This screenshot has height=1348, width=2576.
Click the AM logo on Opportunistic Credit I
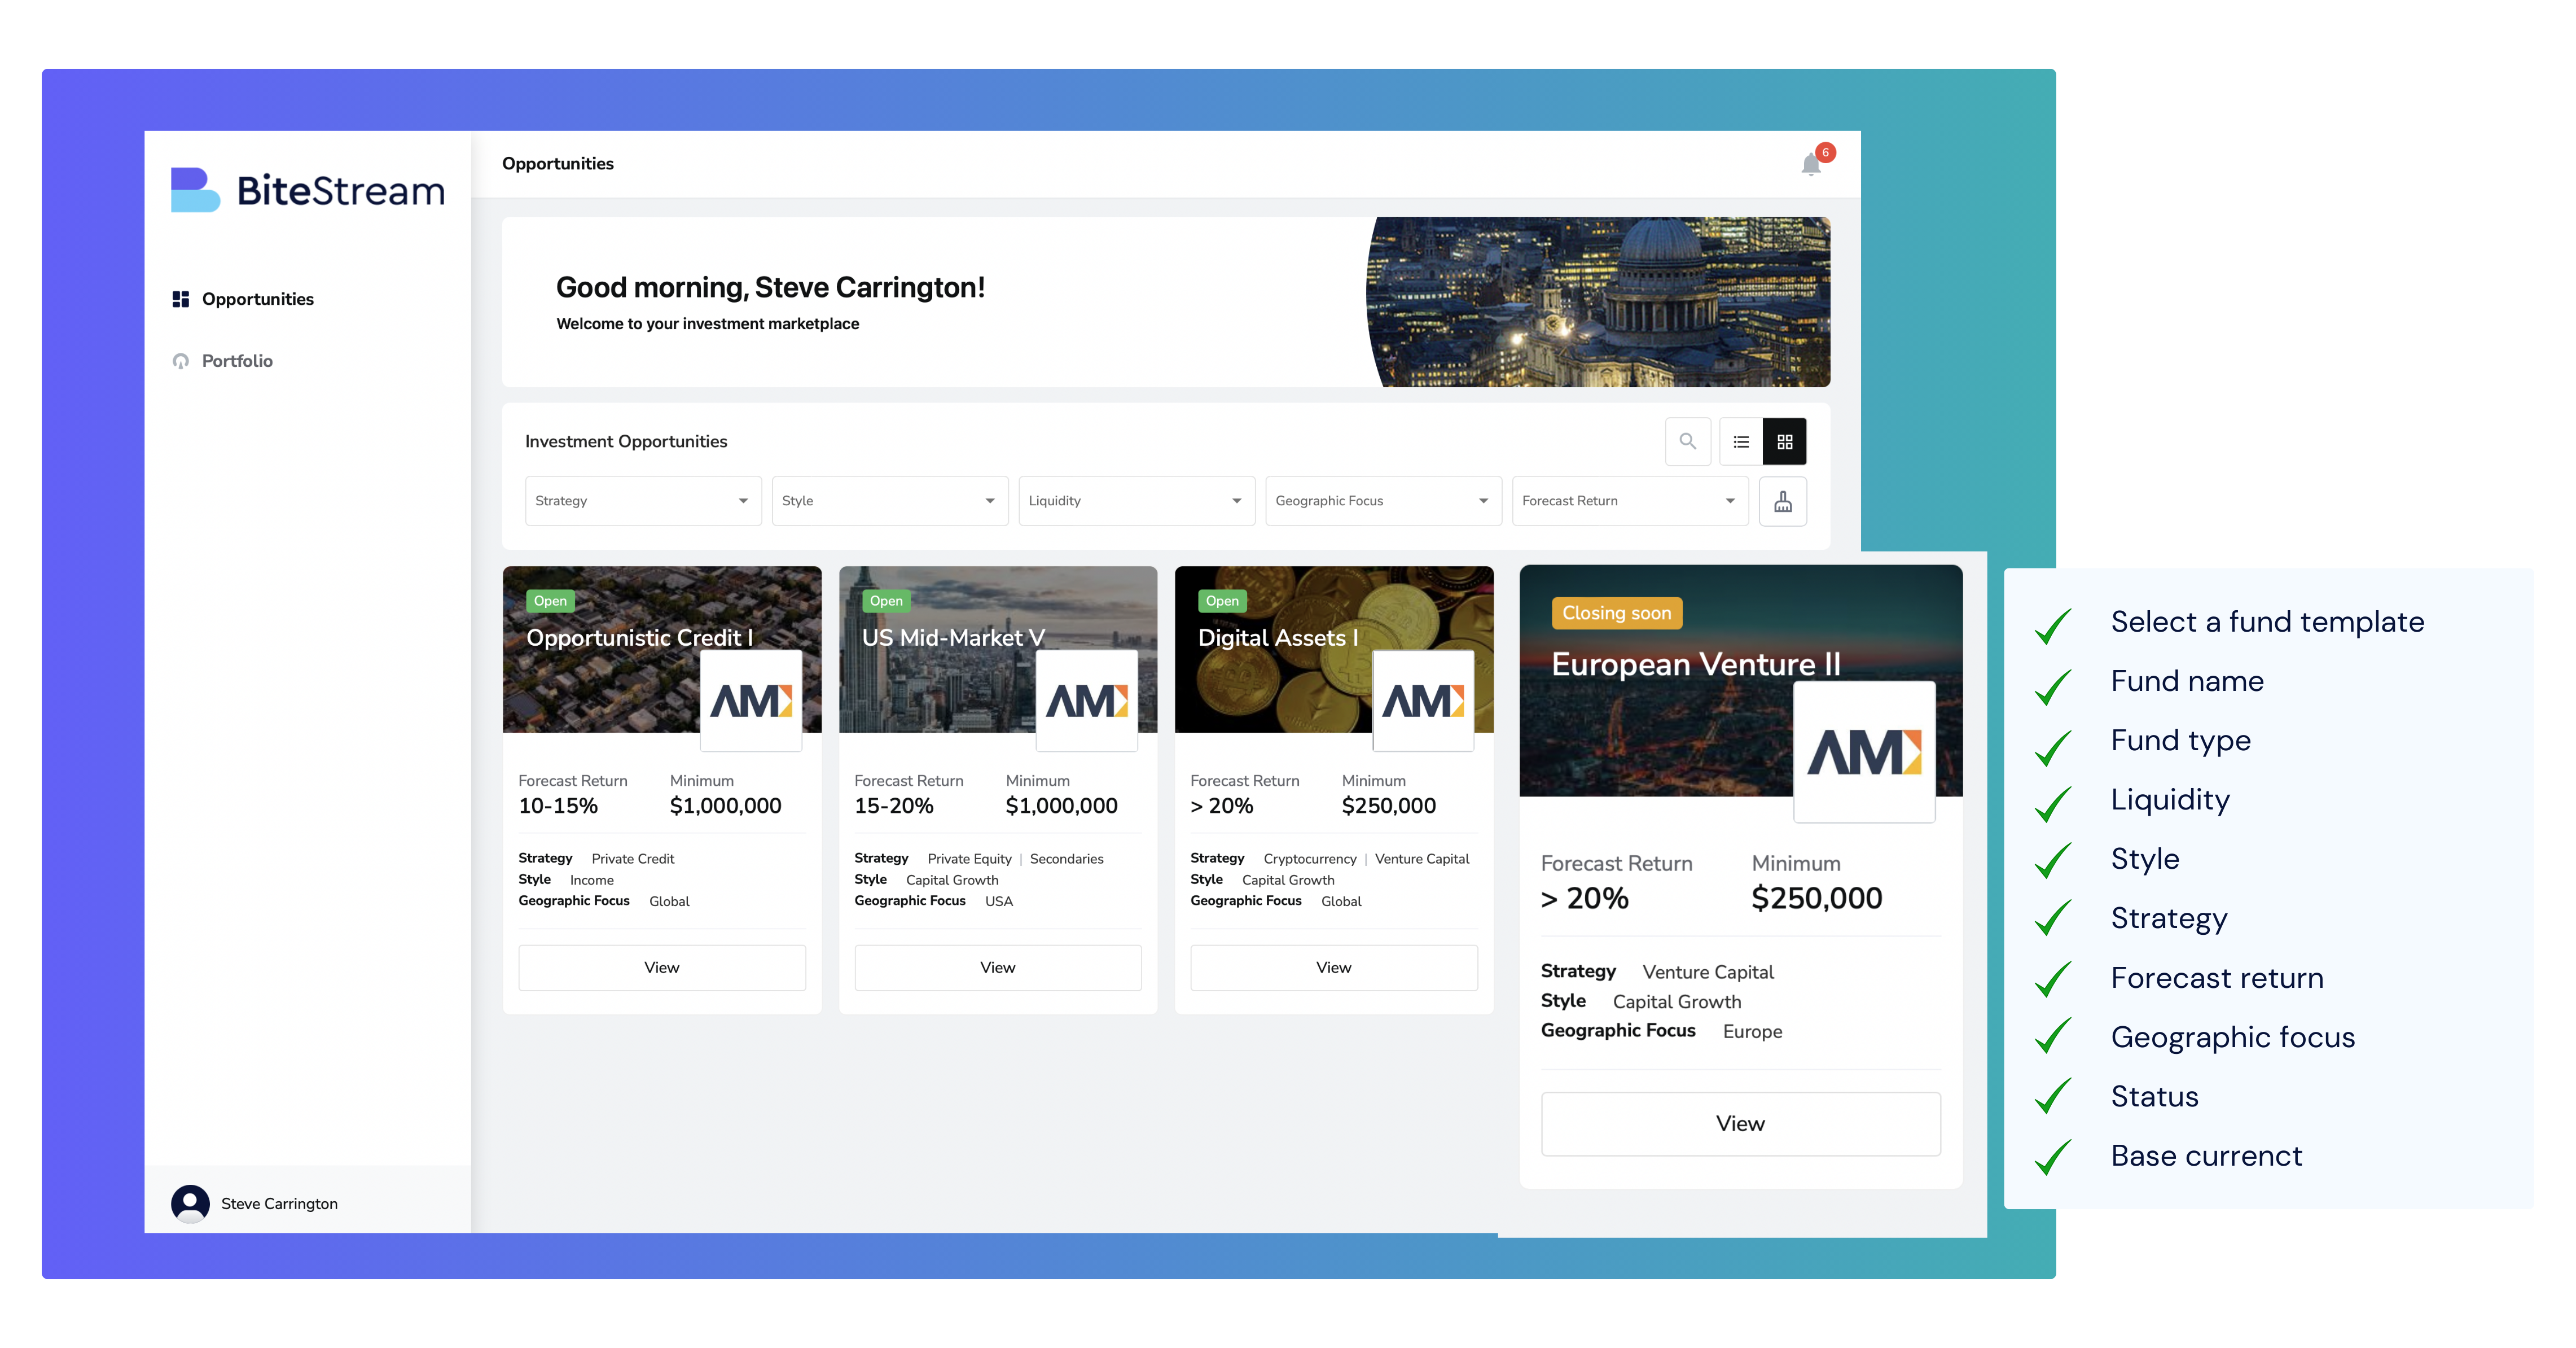751,701
